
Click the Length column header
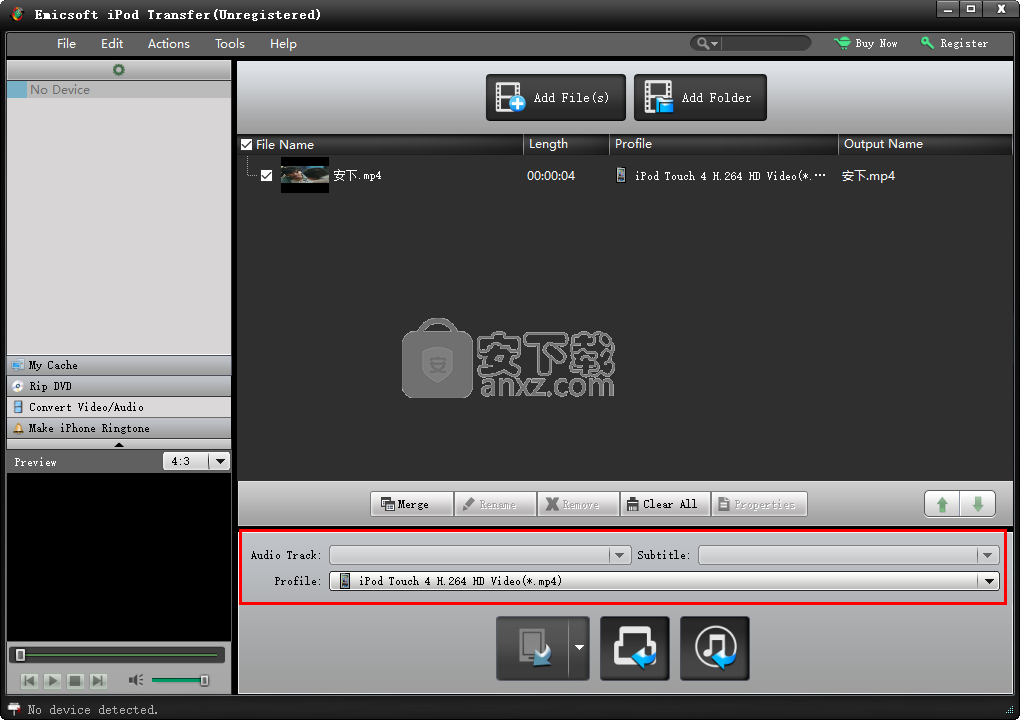[566, 144]
